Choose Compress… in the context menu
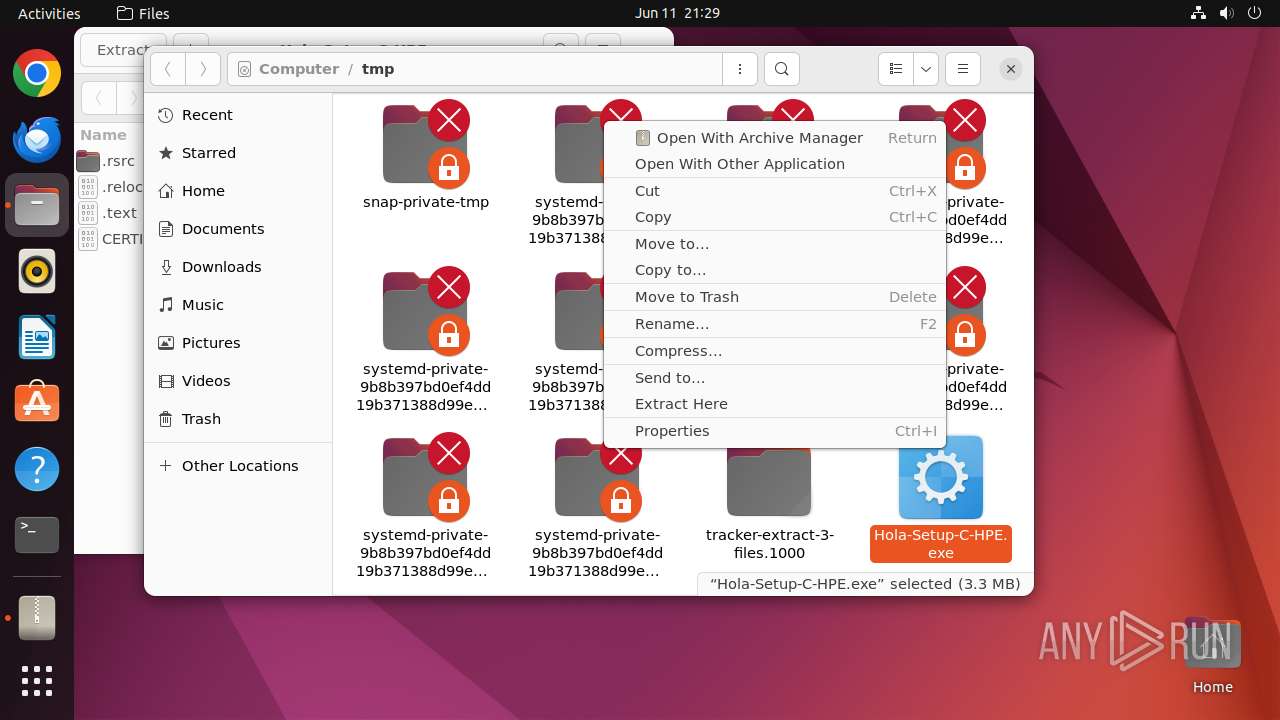Viewport: 1280px width, 720px height. 775,351
